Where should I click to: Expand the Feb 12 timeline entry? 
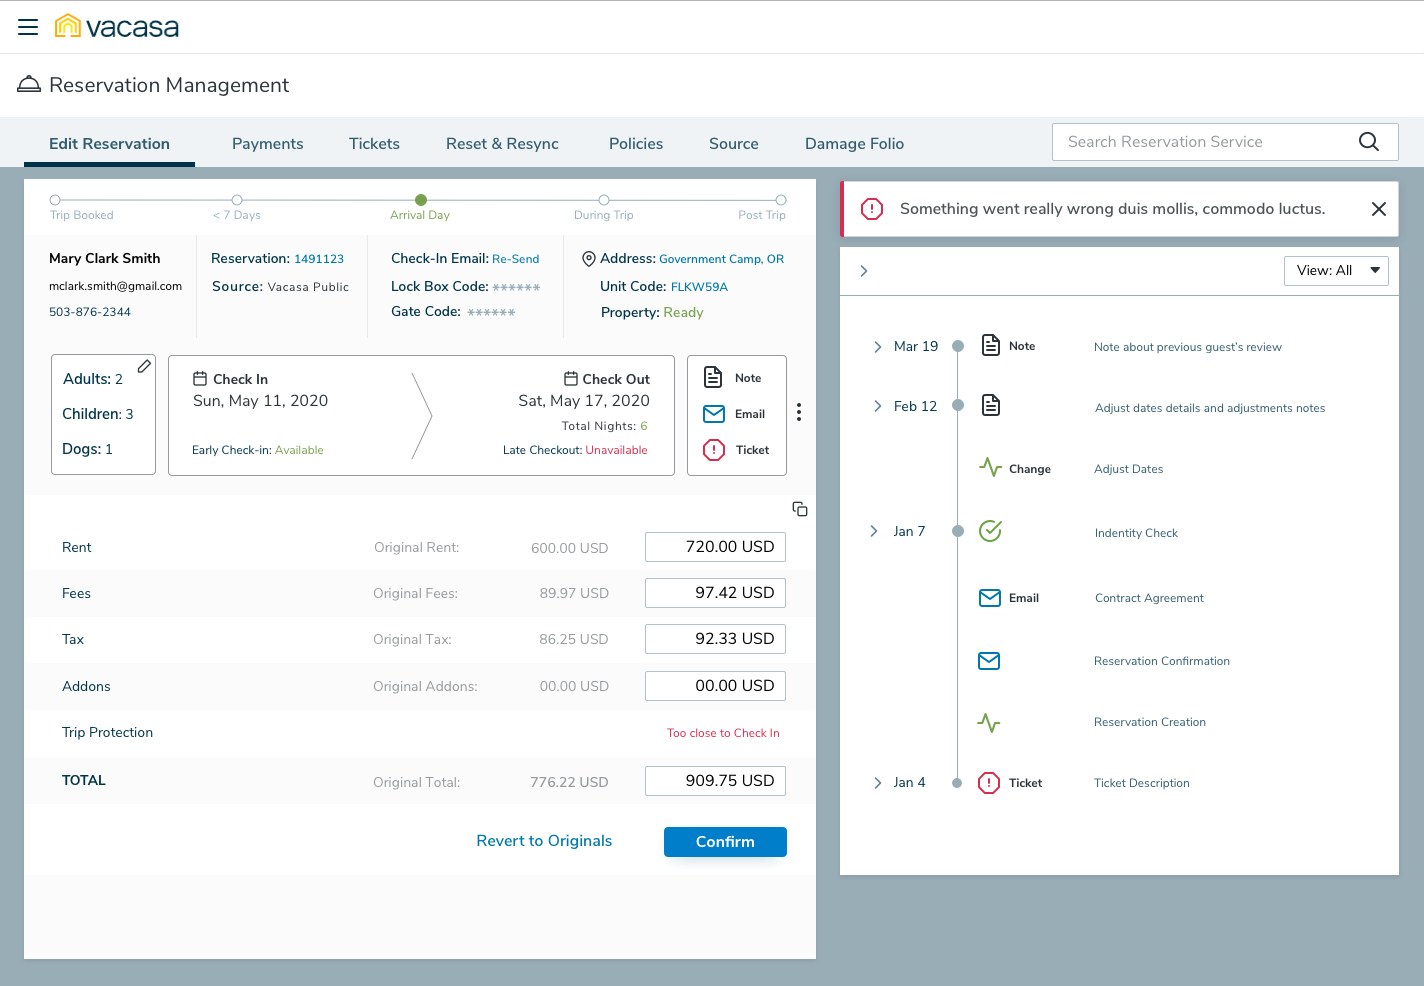point(877,406)
